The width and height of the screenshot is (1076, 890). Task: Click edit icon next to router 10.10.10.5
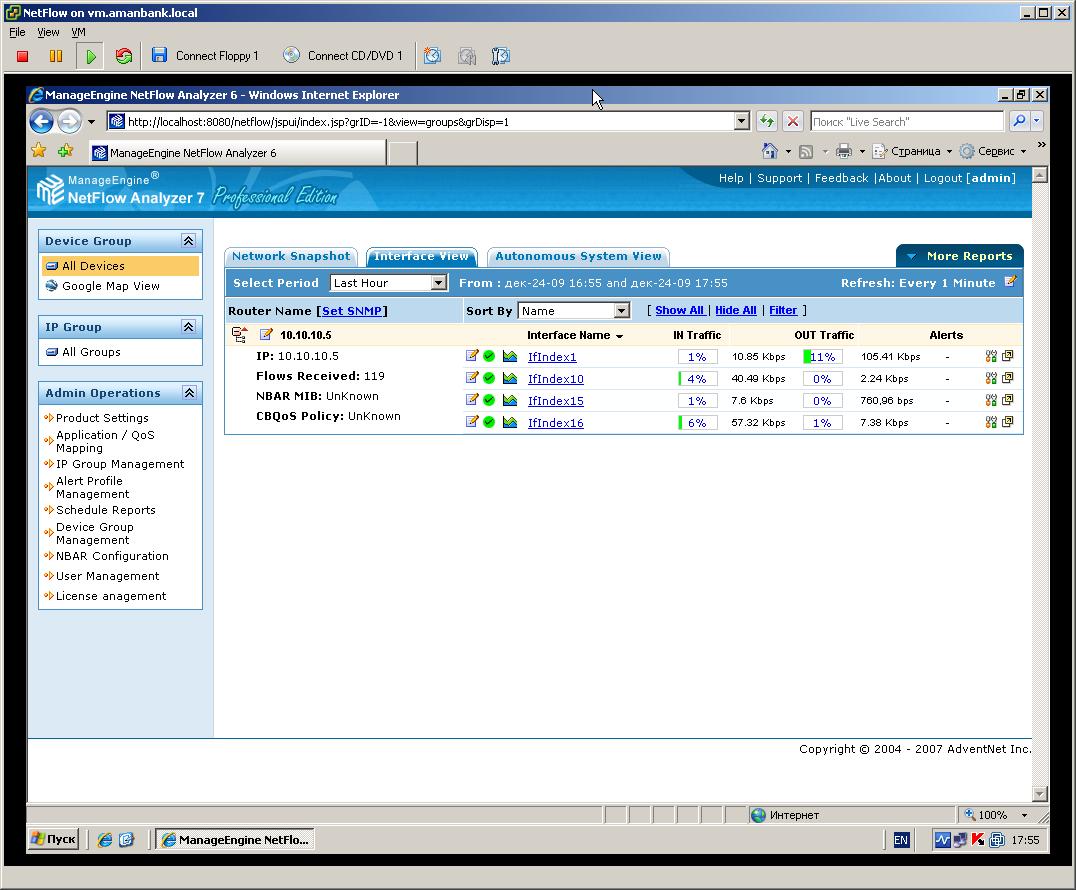[x=266, y=335]
